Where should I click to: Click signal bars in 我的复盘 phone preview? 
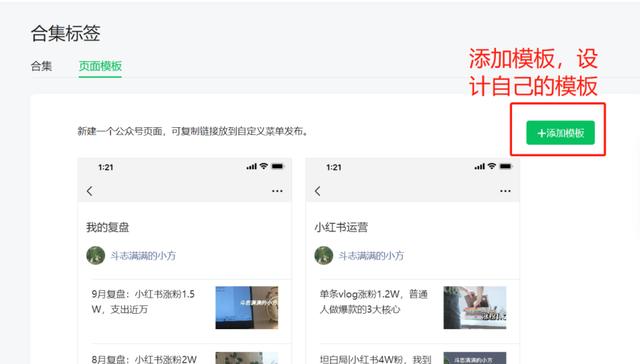point(251,166)
